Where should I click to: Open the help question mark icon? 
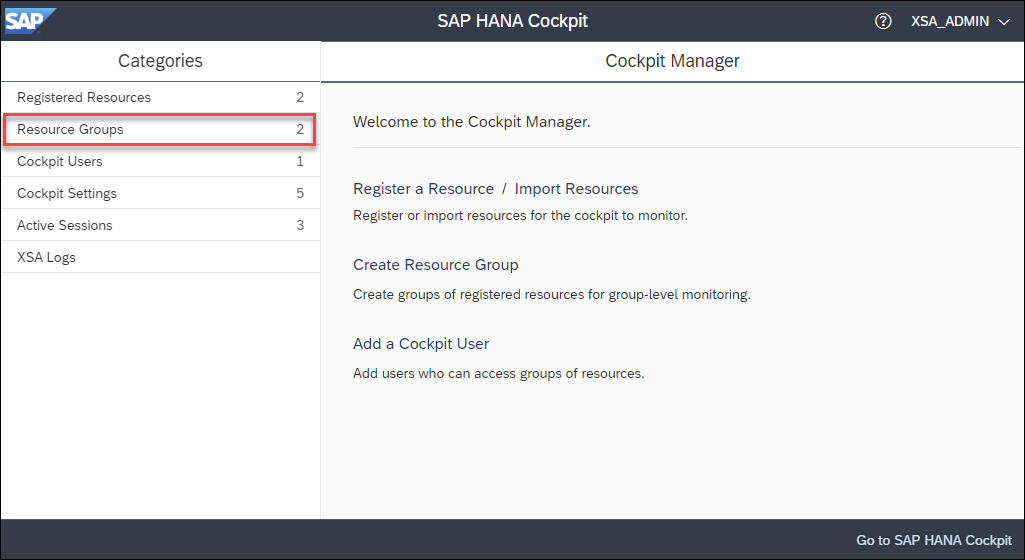pyautogui.click(x=882, y=21)
